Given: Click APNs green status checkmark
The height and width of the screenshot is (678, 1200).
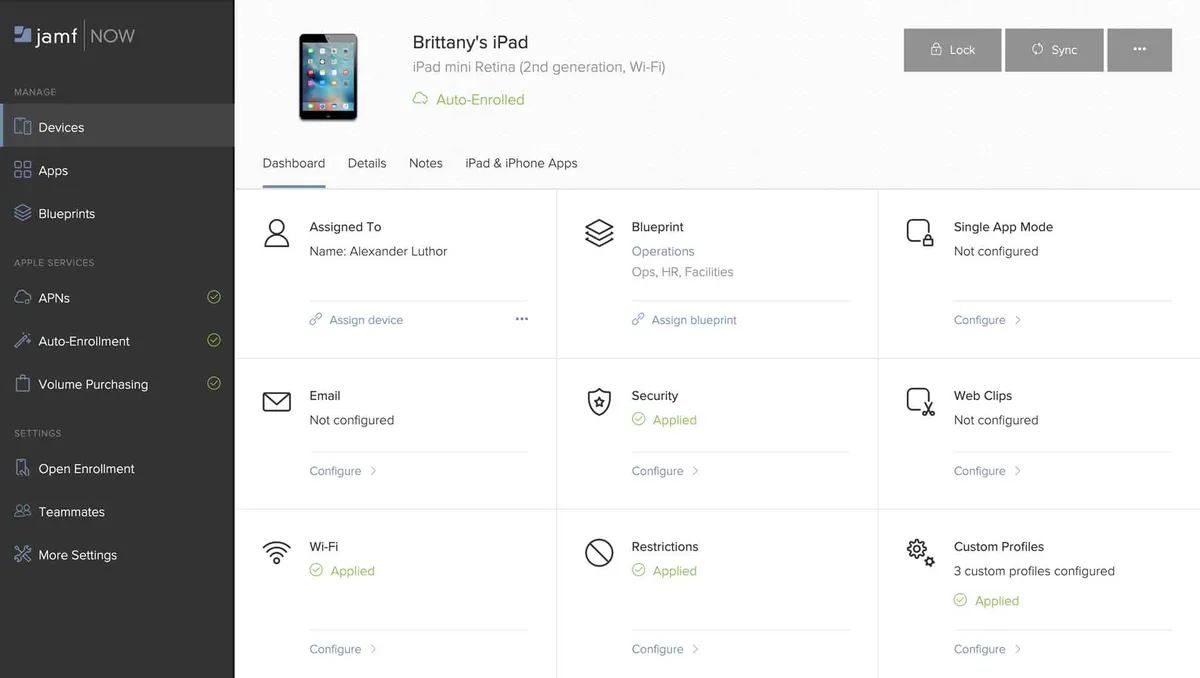Looking at the screenshot, I should 213,297.
